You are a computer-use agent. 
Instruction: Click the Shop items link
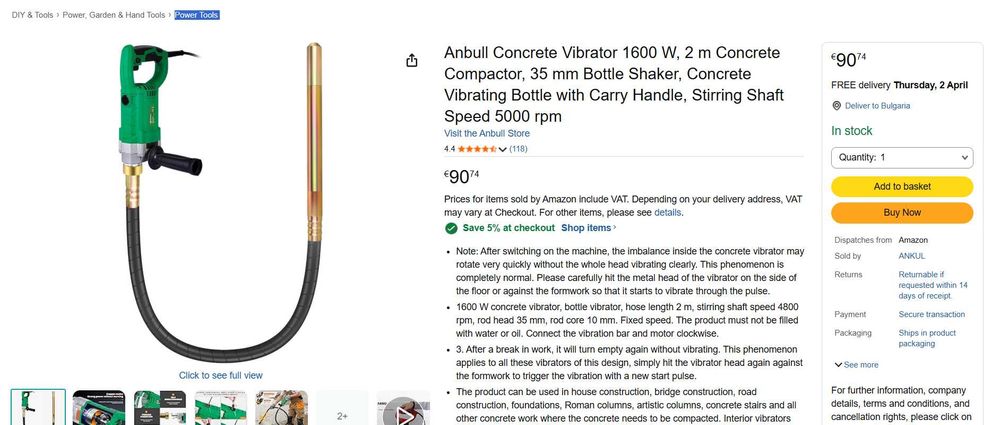(x=588, y=228)
